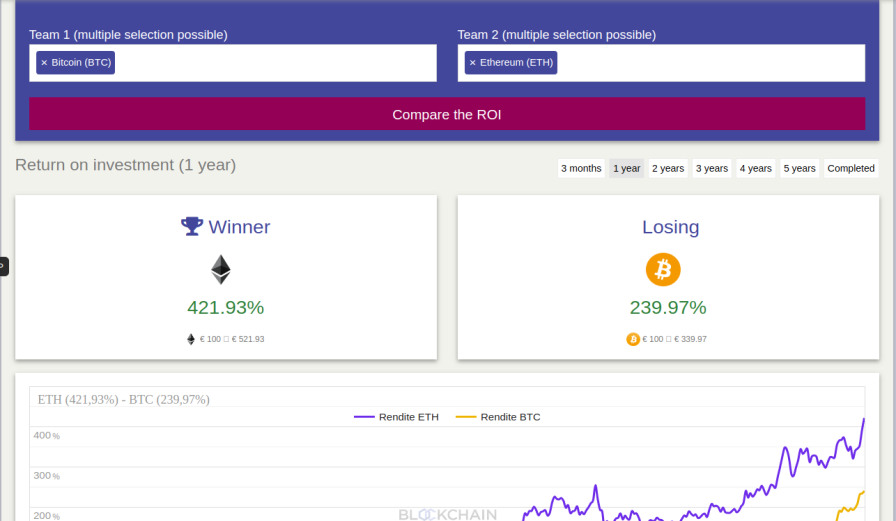The width and height of the screenshot is (896, 521).
Task: Click the Losing heading
Action: click(x=670, y=227)
